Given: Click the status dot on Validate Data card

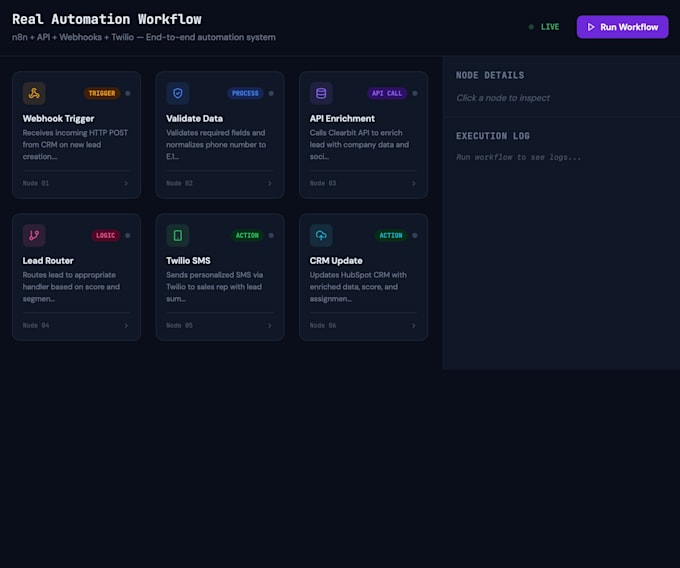Looking at the screenshot, I should click(x=271, y=93).
